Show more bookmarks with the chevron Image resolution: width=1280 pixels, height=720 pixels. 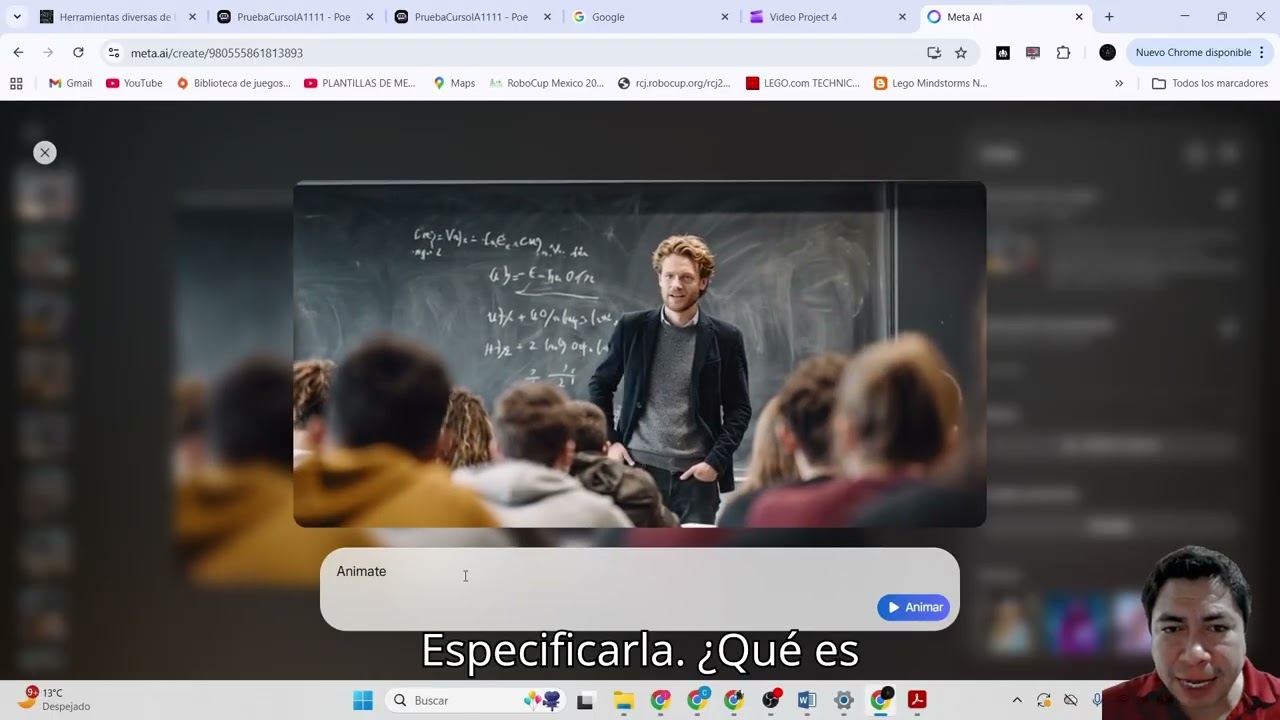point(1119,83)
